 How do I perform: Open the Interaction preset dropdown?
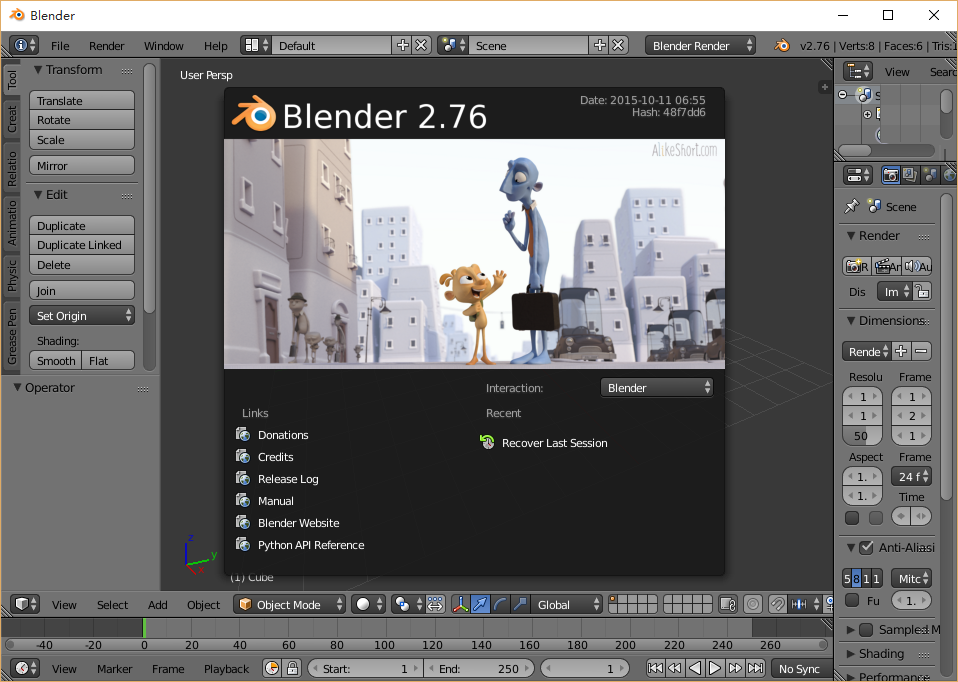click(657, 388)
